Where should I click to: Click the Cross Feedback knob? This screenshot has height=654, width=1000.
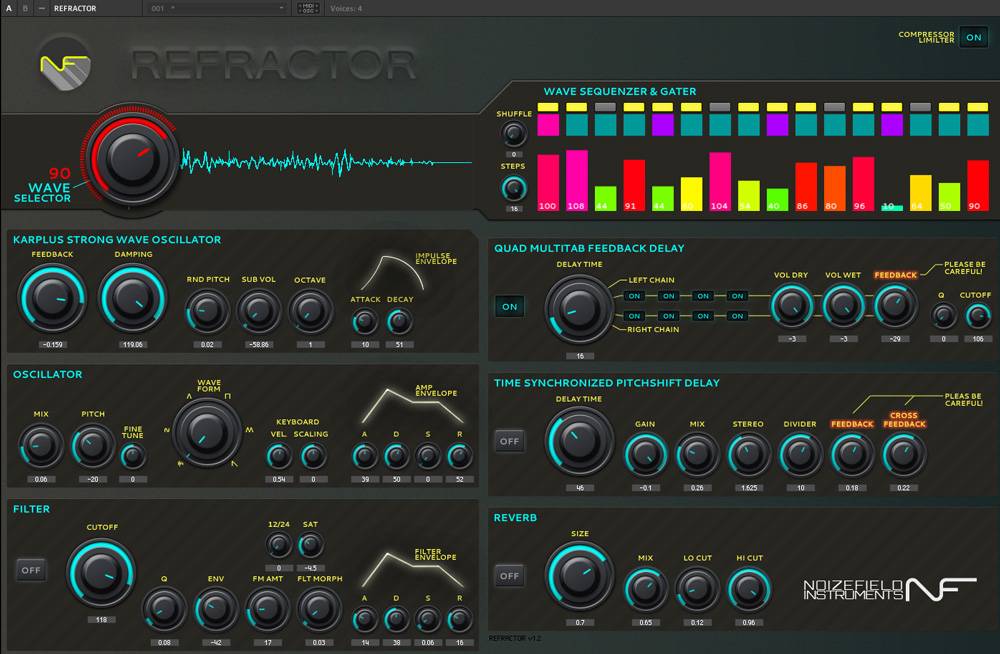[904, 454]
